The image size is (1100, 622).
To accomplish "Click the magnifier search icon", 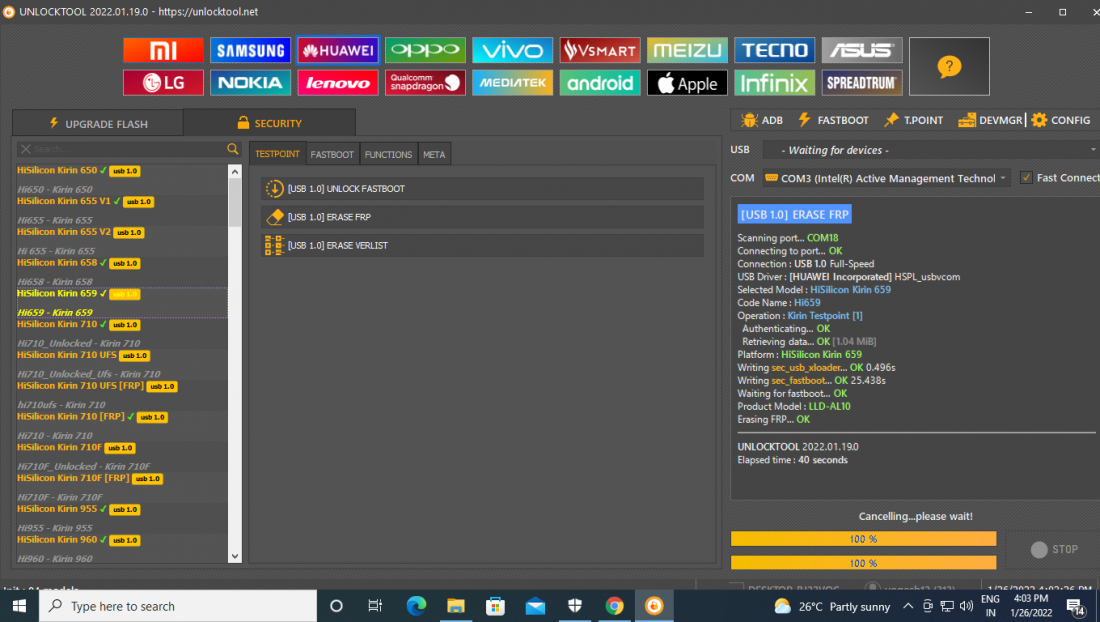I will tap(233, 149).
